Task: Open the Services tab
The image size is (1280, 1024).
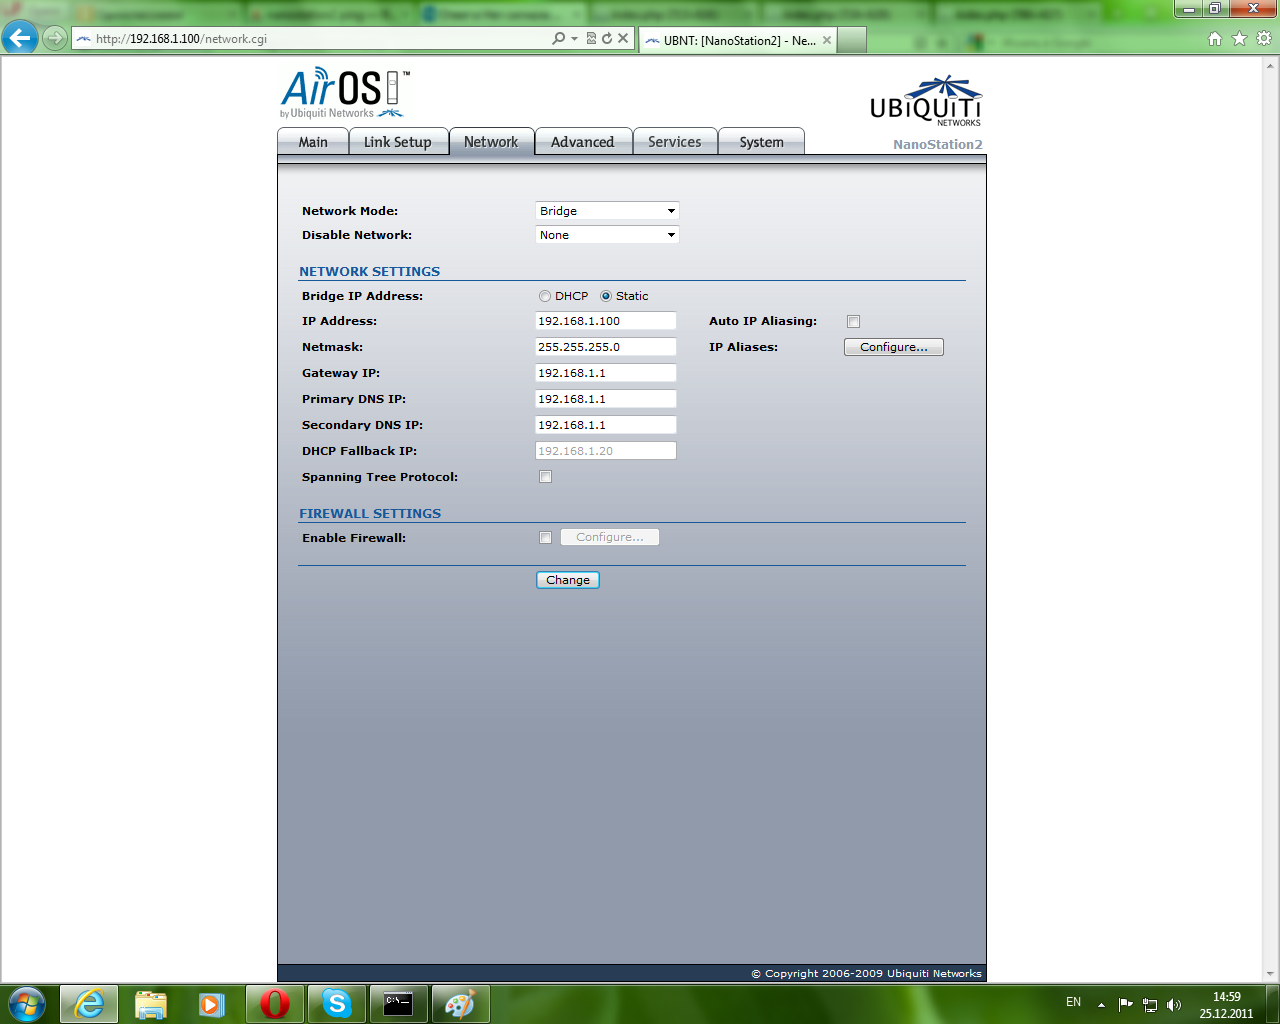Action: [x=675, y=142]
